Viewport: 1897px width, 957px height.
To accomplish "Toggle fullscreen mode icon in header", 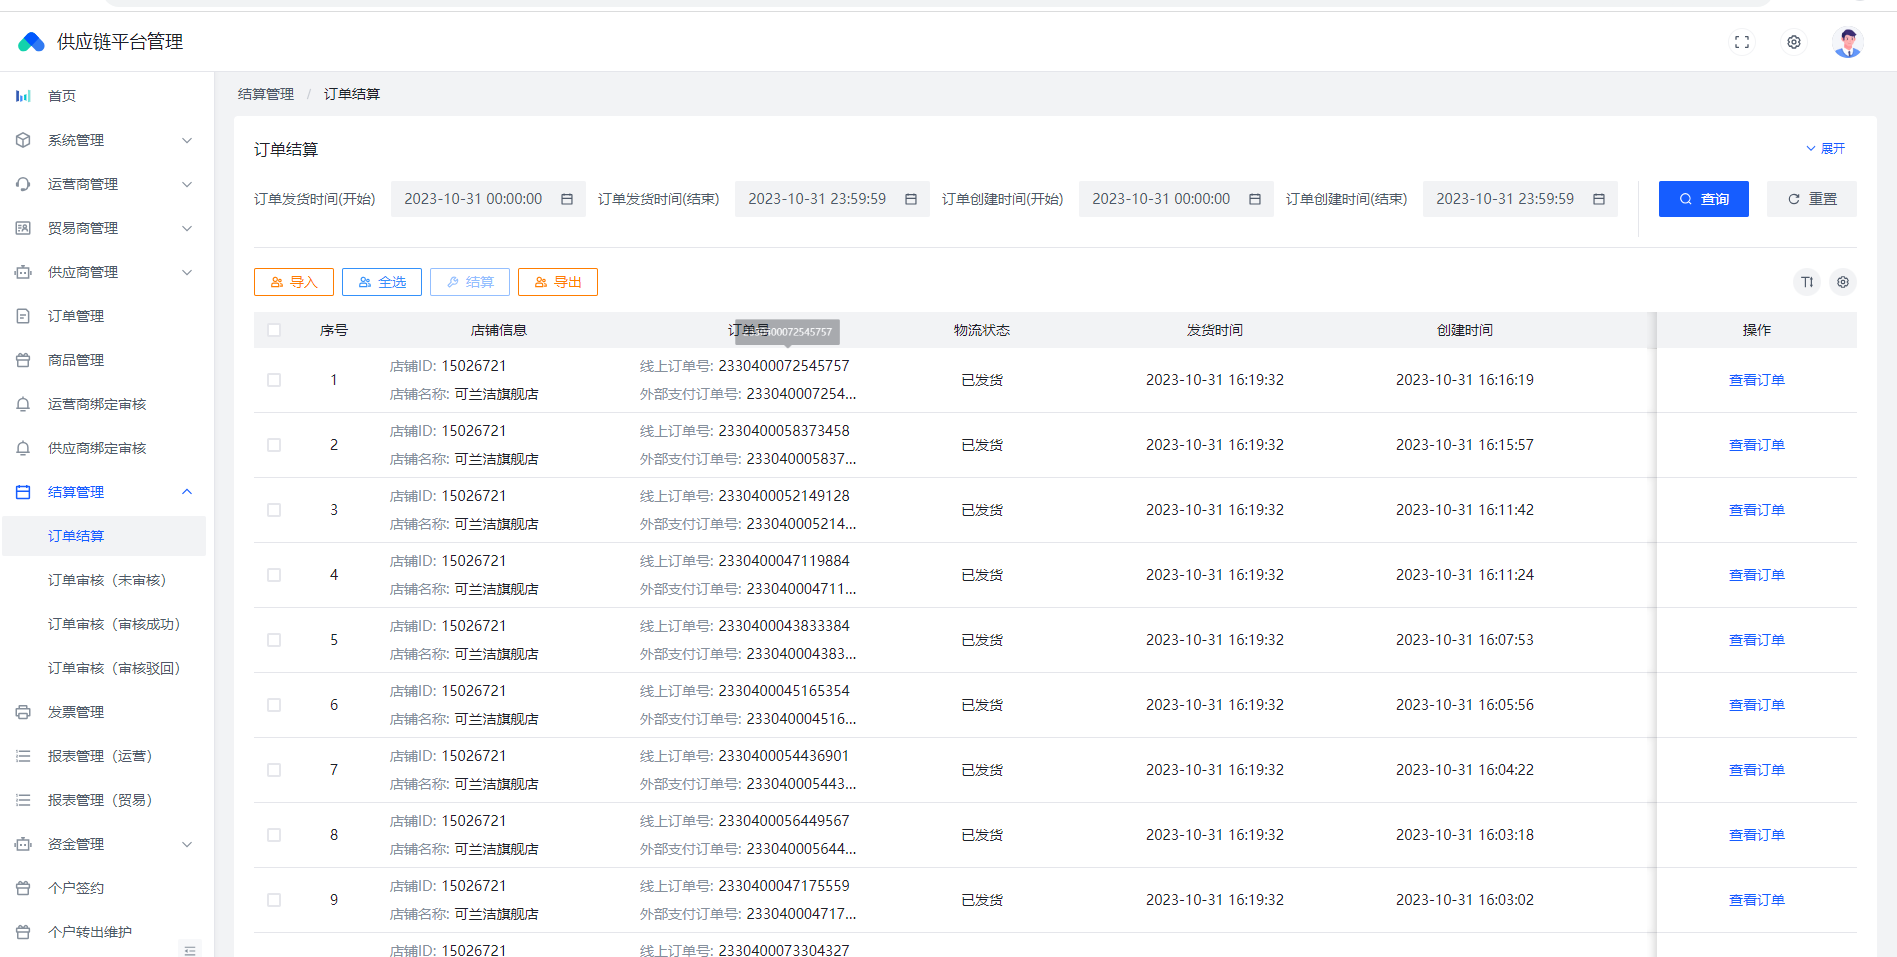I will [x=1742, y=42].
